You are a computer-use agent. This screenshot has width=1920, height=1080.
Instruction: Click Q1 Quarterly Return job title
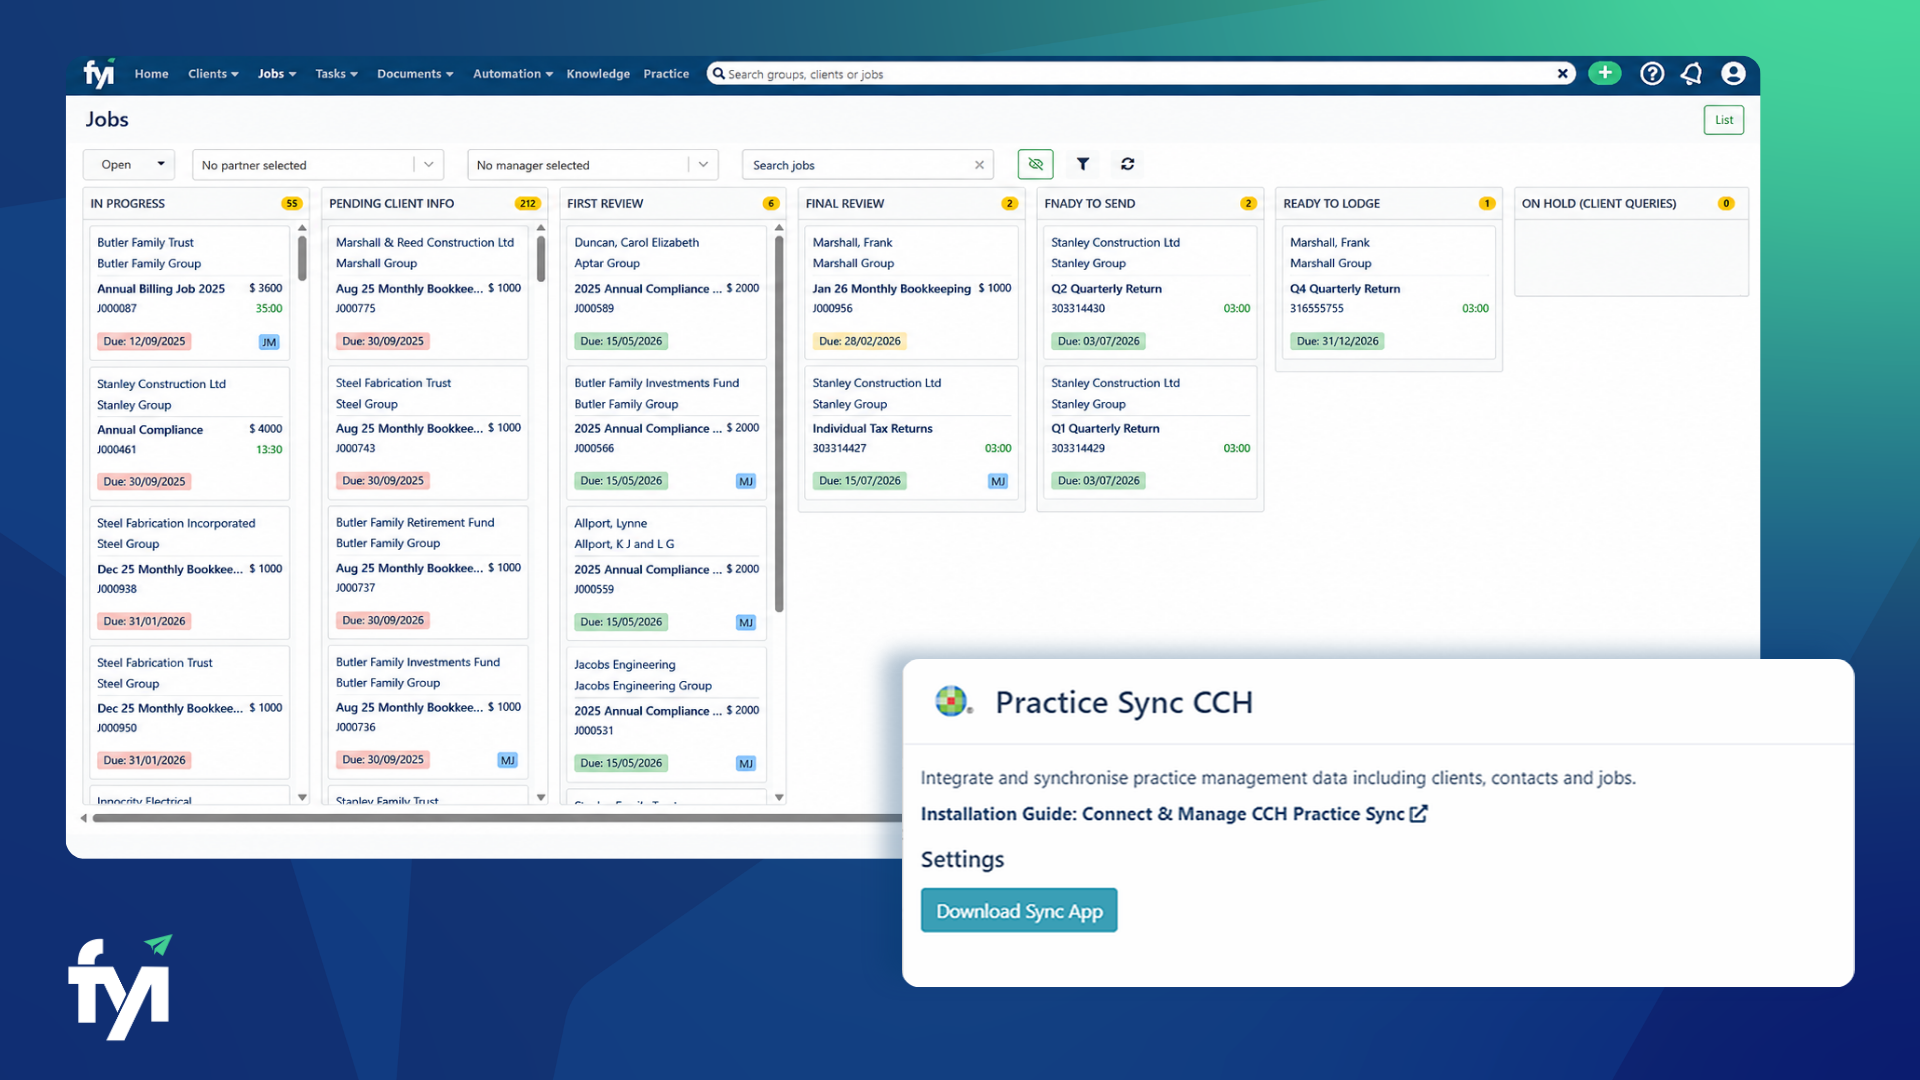coord(1105,429)
